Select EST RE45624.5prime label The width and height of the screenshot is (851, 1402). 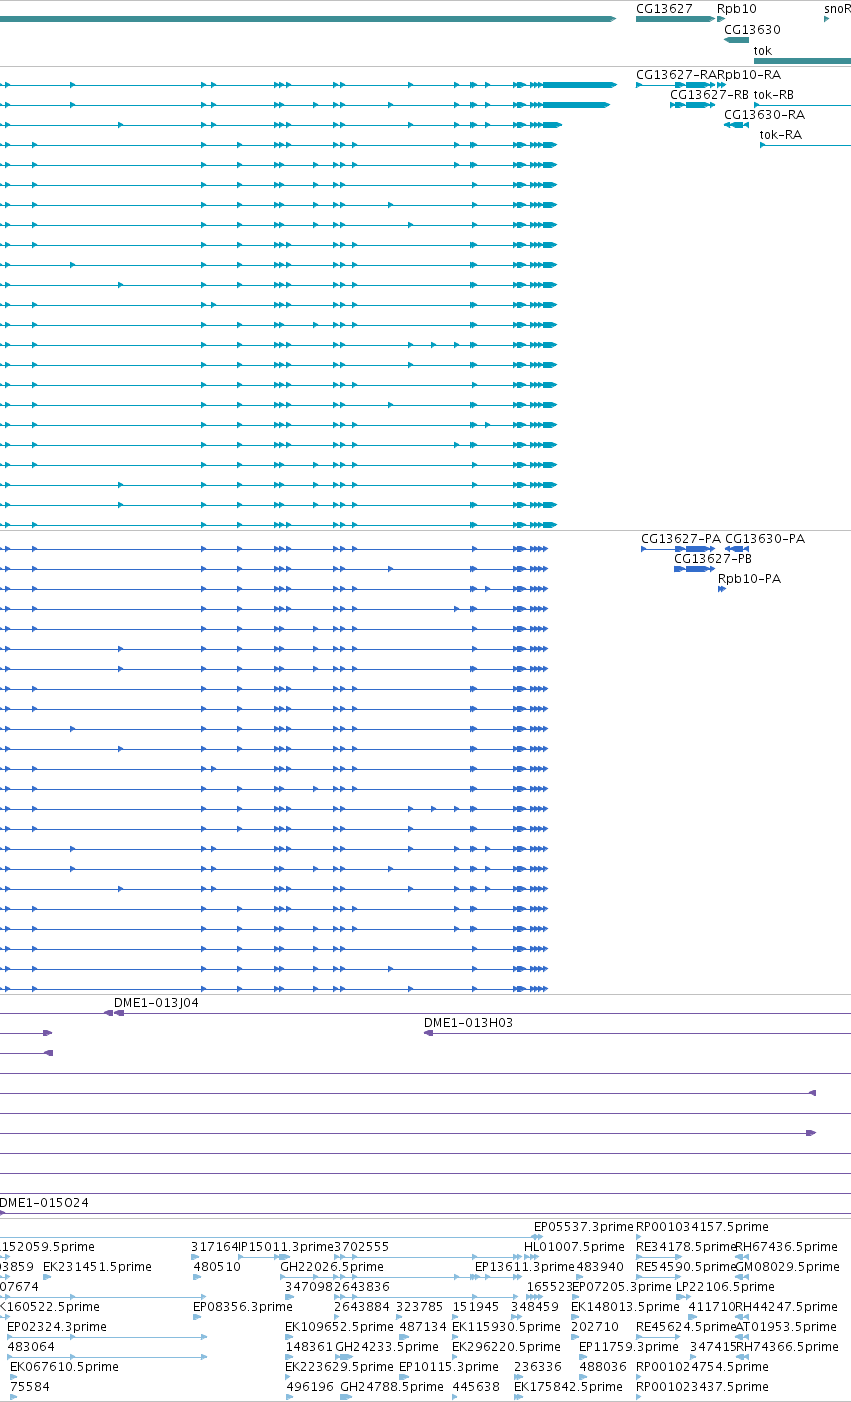coord(686,1327)
